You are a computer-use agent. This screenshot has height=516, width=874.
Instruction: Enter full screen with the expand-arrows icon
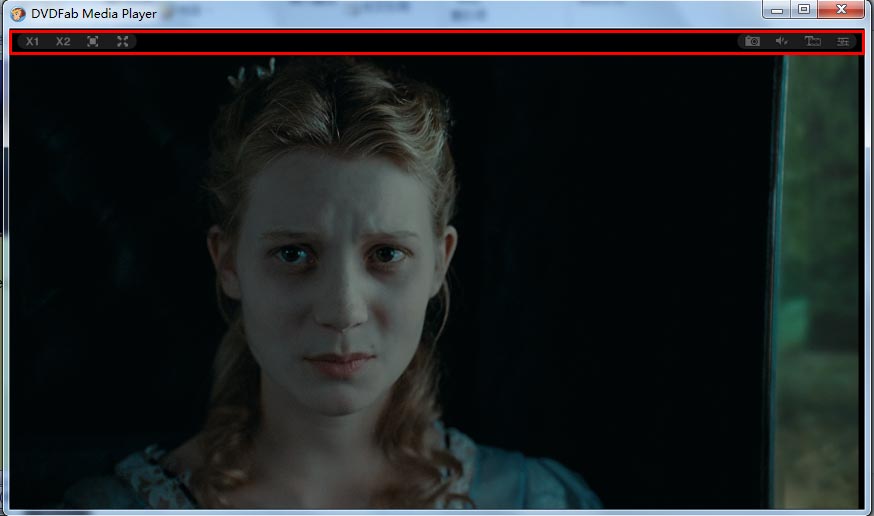click(x=123, y=42)
